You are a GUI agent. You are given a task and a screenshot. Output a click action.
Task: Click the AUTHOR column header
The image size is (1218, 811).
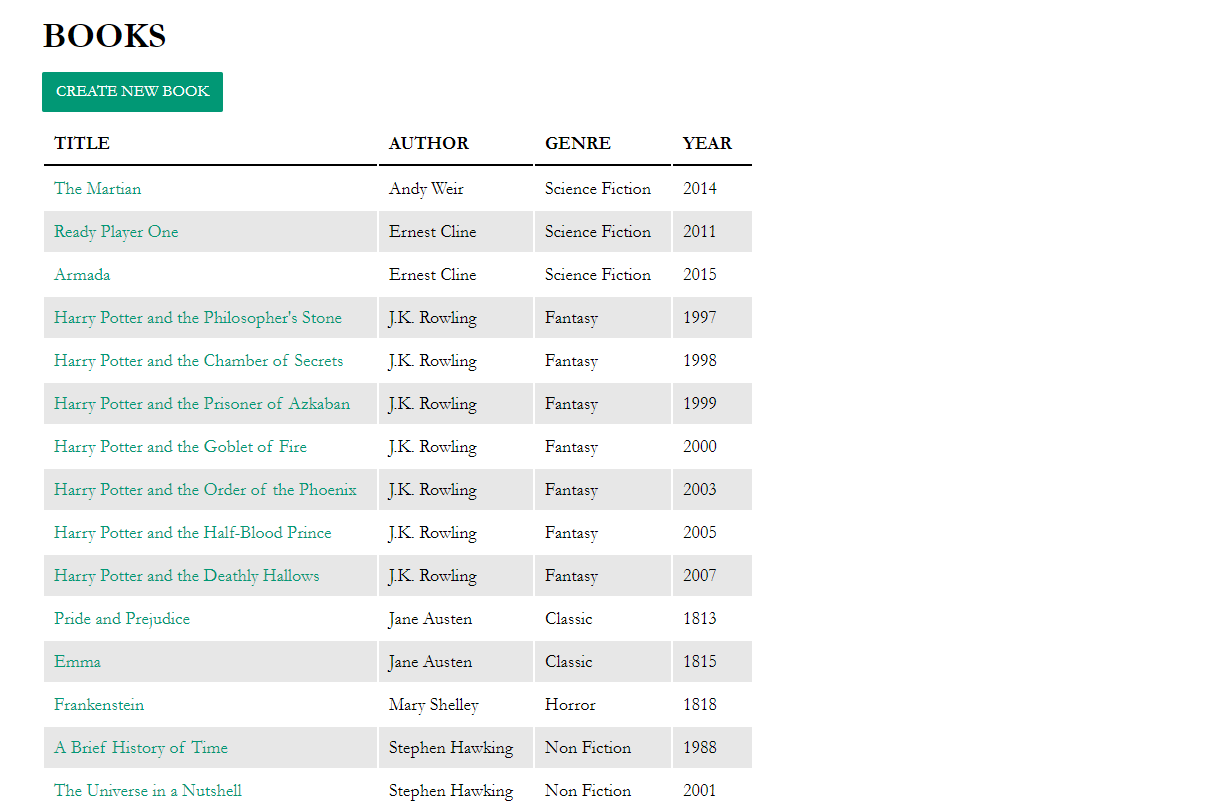[x=428, y=143]
